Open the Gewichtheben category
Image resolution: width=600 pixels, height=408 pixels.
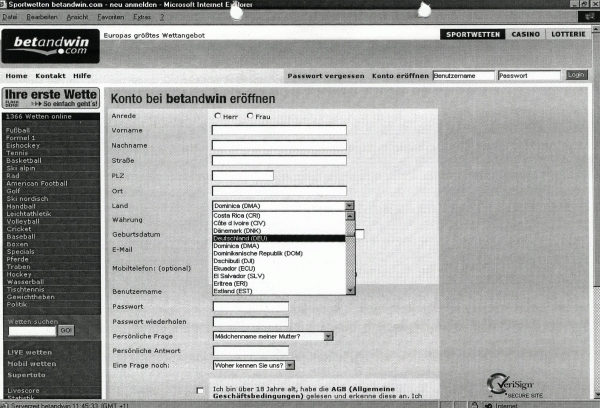pyautogui.click(x=31, y=297)
